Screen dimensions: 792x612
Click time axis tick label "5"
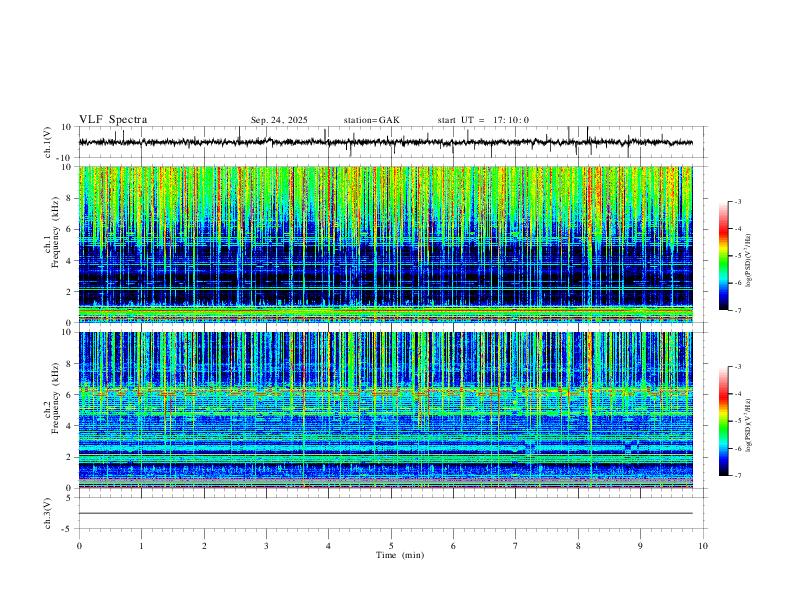391,546
